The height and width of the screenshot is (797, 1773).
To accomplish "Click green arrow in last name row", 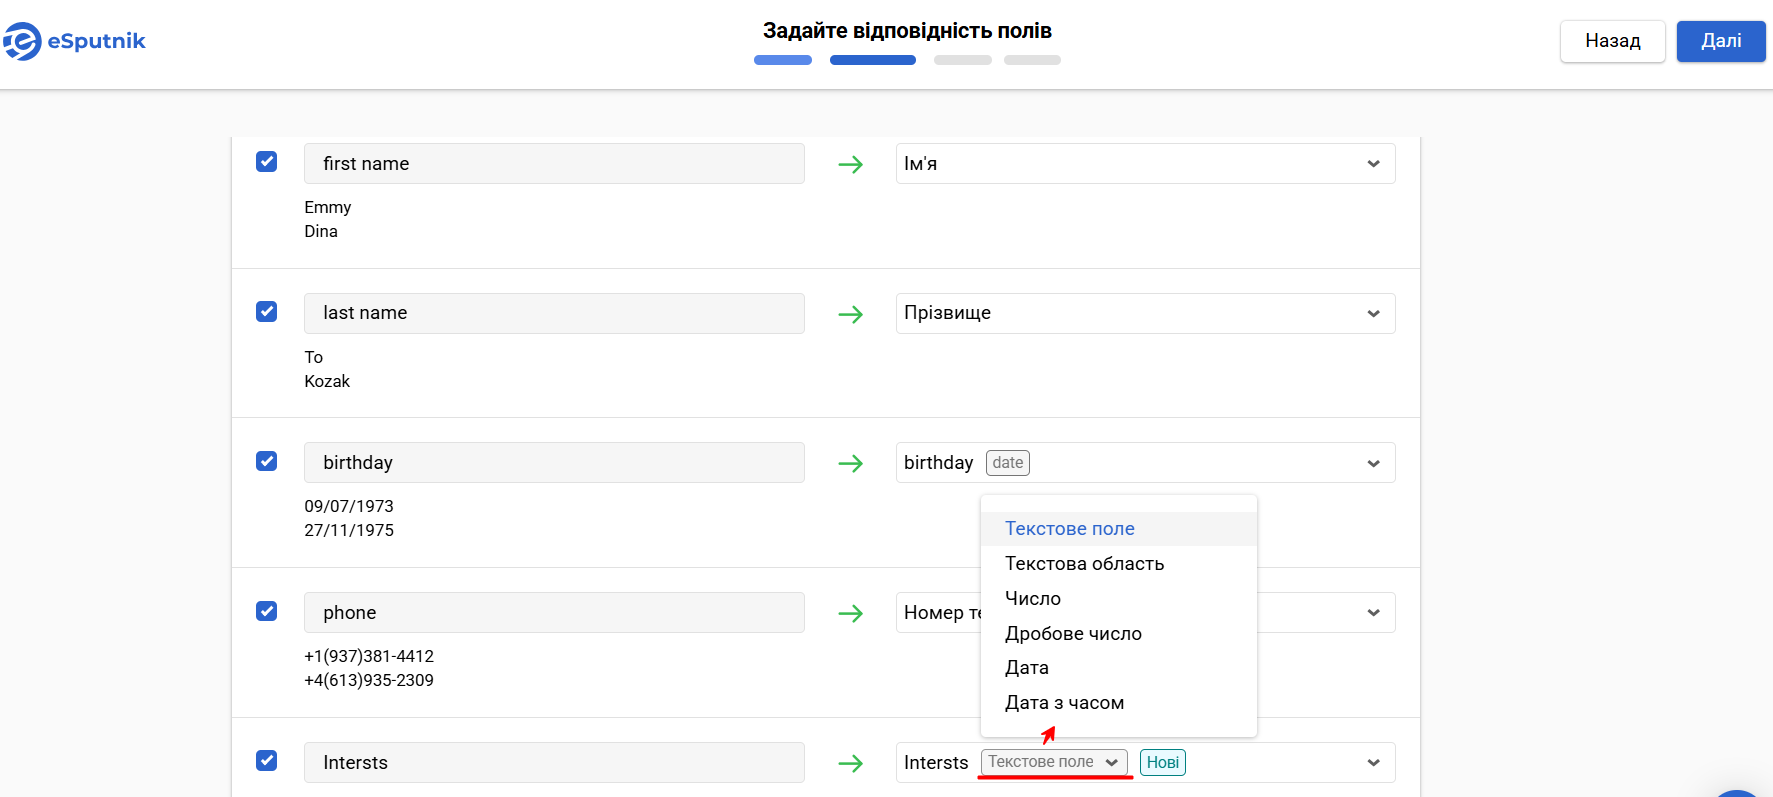I will point(851,314).
